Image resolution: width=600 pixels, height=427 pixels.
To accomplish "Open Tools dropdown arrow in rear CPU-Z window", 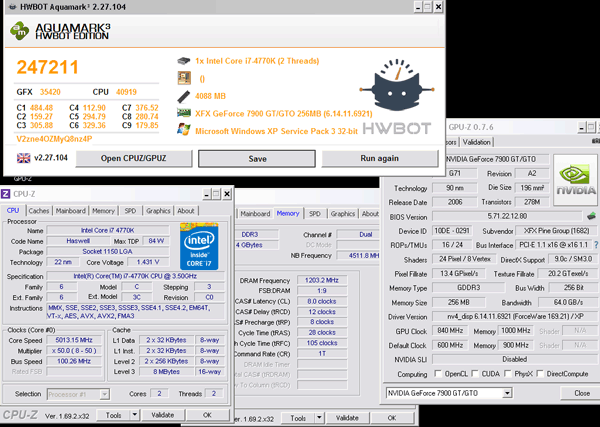I will coord(319,418).
